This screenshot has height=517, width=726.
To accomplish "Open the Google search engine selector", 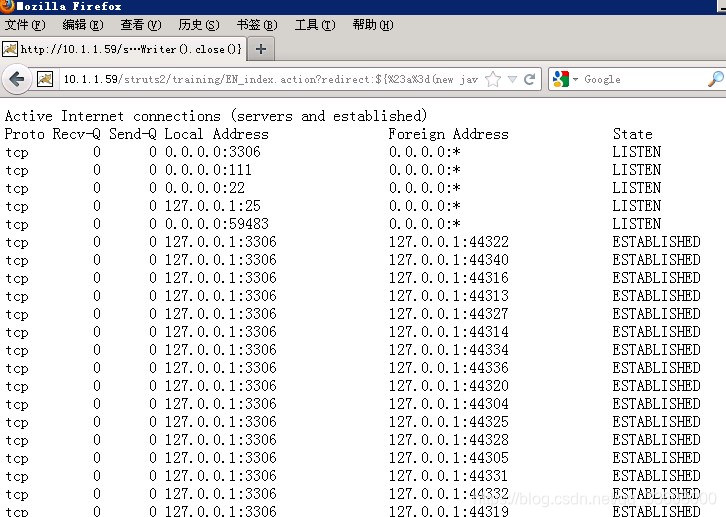I will (x=565, y=79).
